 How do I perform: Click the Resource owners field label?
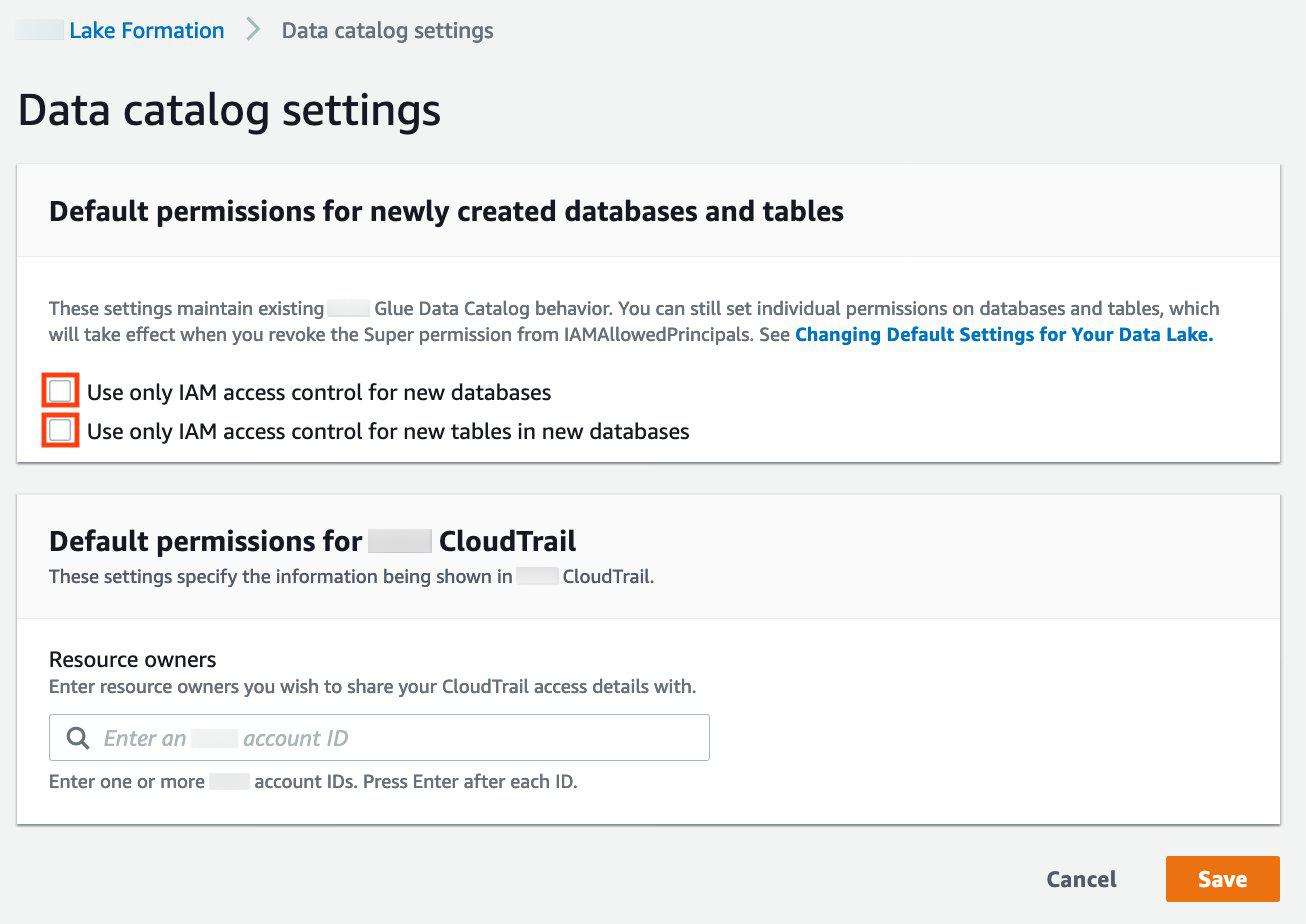pos(133,659)
